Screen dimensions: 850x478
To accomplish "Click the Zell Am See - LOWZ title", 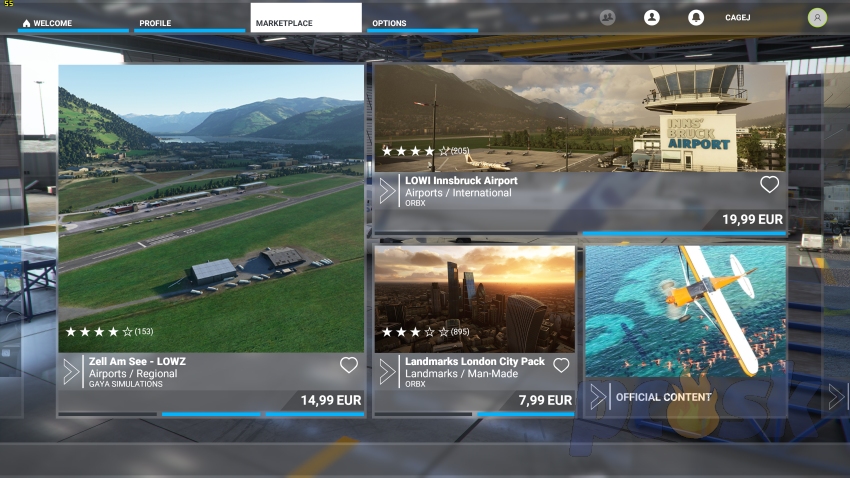I will [137, 361].
